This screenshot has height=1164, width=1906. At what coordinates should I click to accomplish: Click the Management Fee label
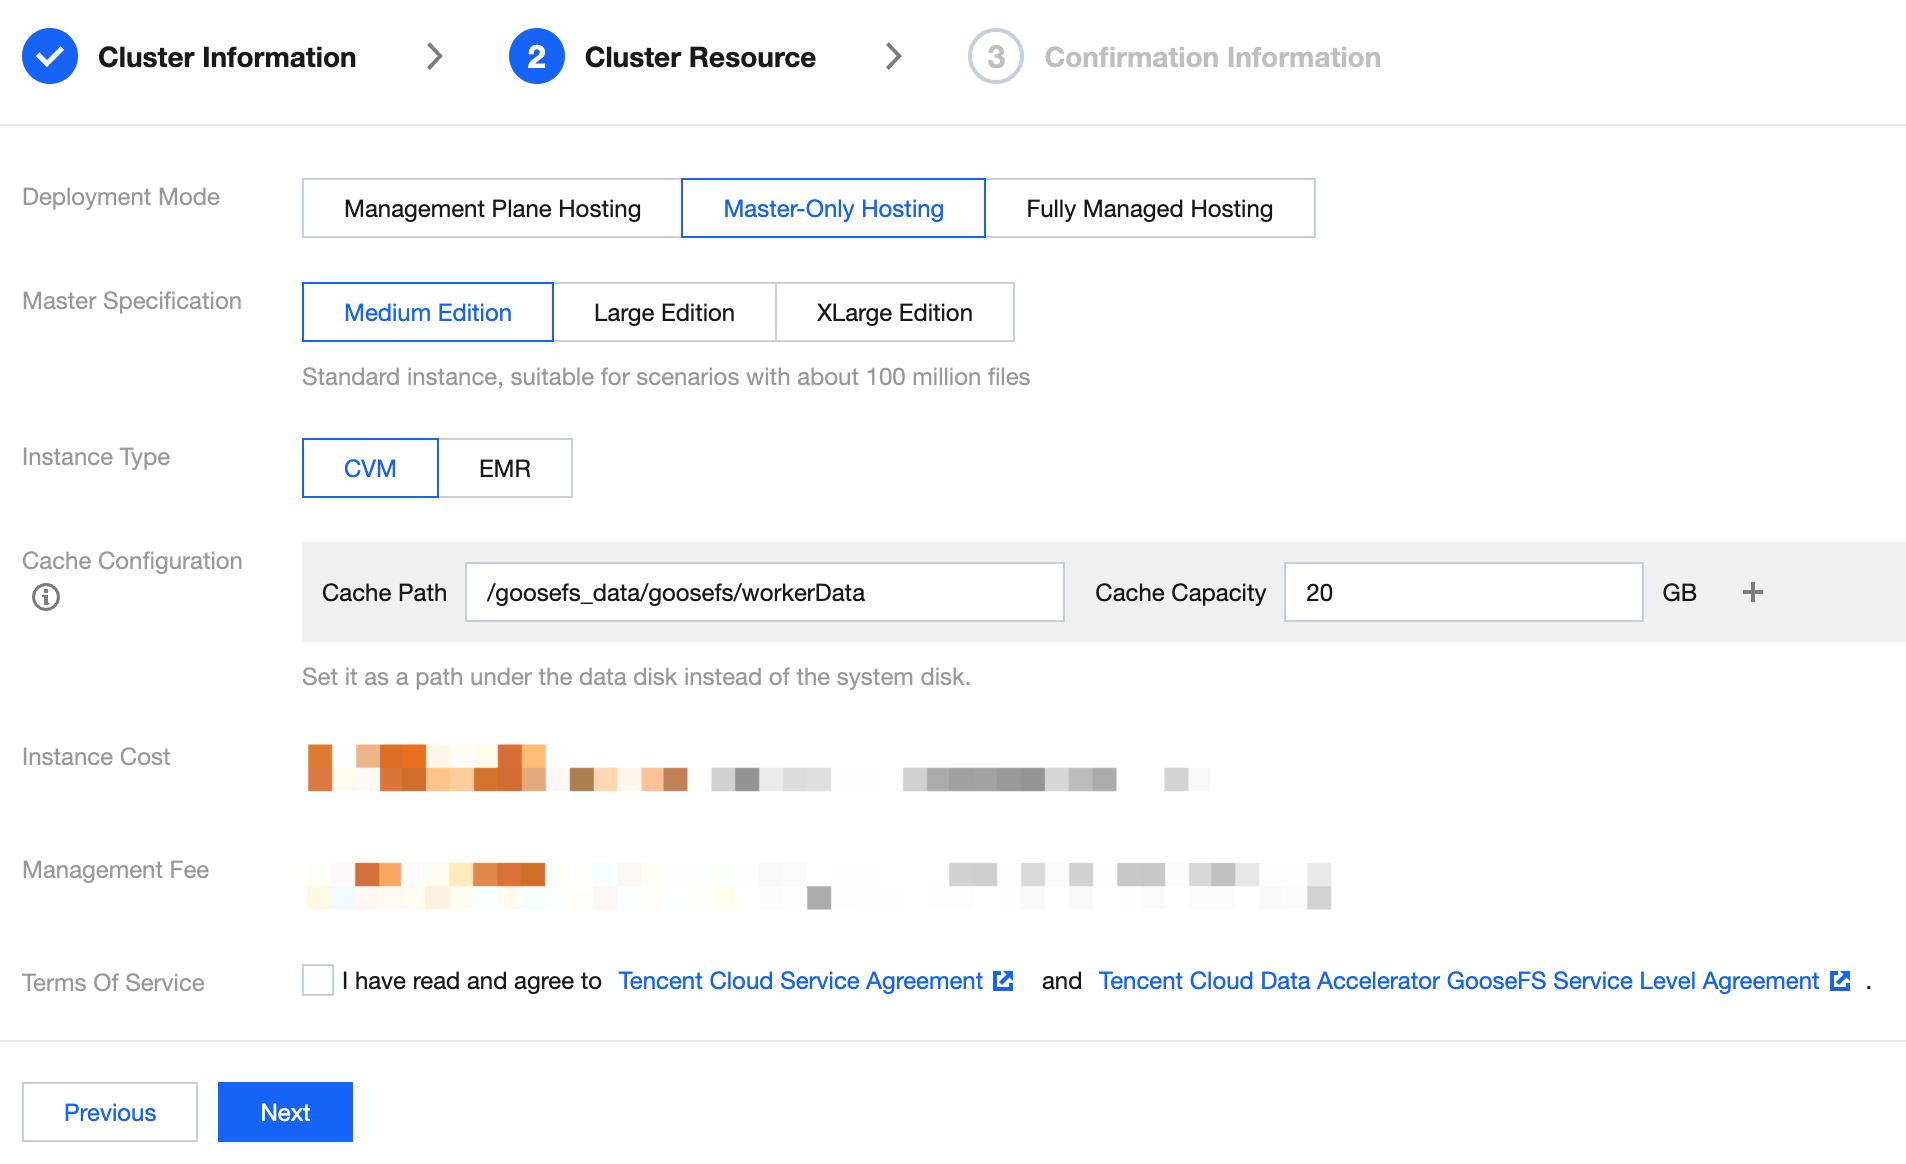pyautogui.click(x=115, y=870)
